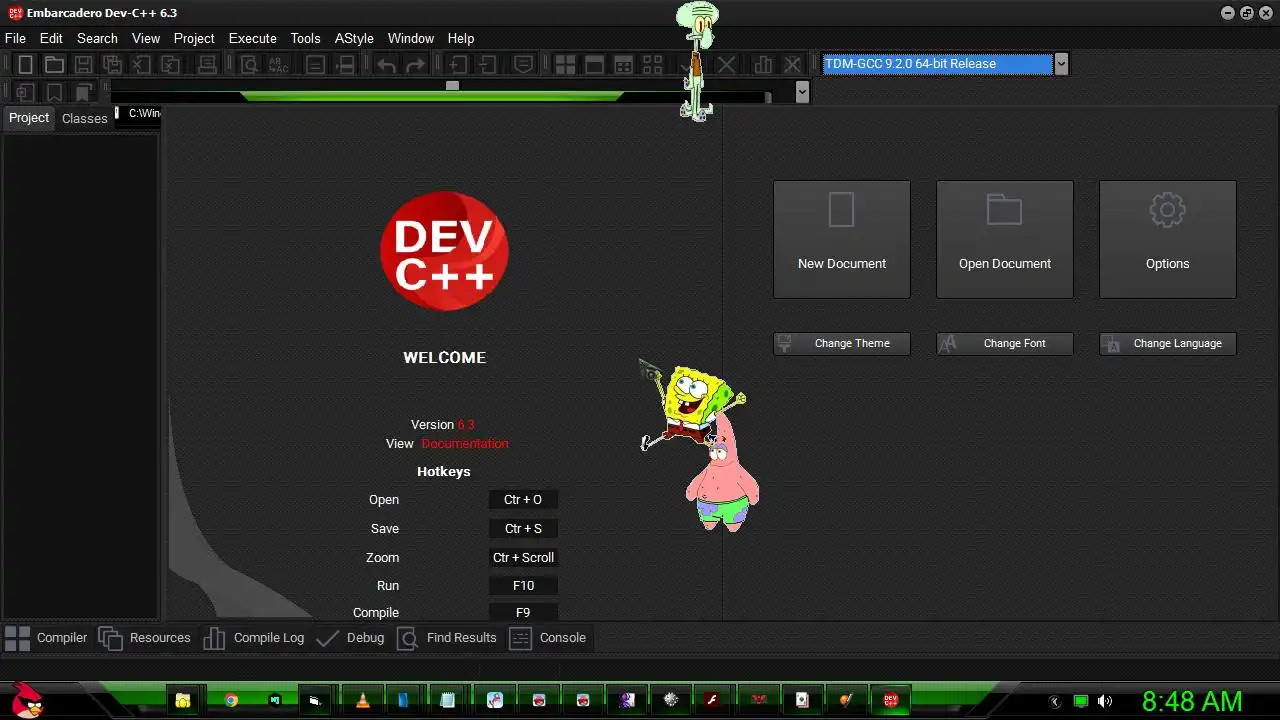Click the Insert icon on second toolbar row

click(25, 92)
